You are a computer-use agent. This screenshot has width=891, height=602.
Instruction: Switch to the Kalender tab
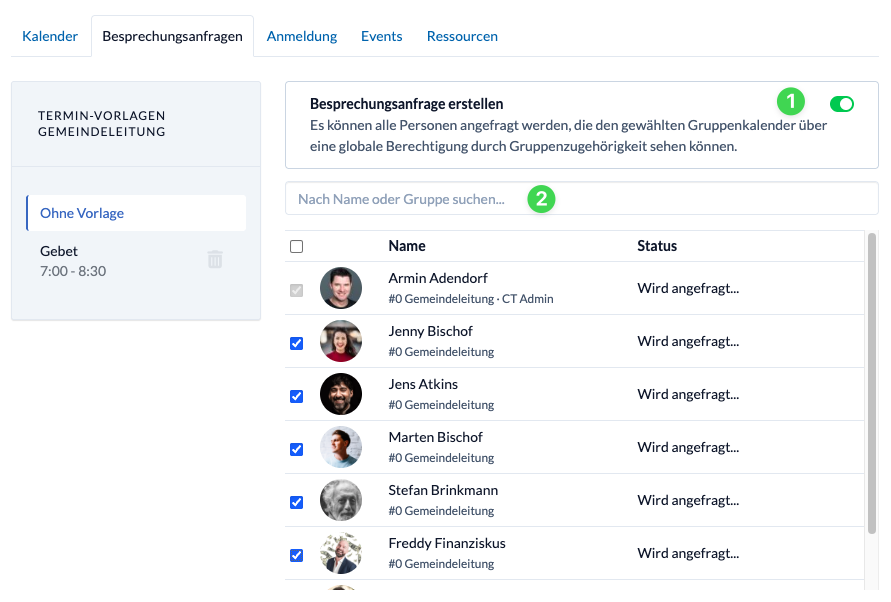click(50, 36)
